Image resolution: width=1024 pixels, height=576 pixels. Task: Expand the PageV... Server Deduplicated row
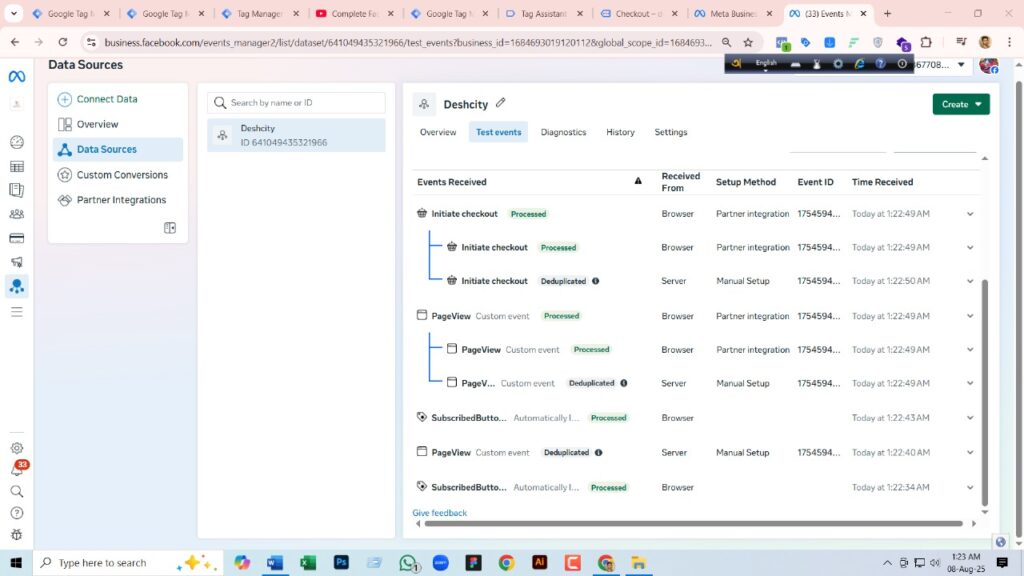pos(970,383)
